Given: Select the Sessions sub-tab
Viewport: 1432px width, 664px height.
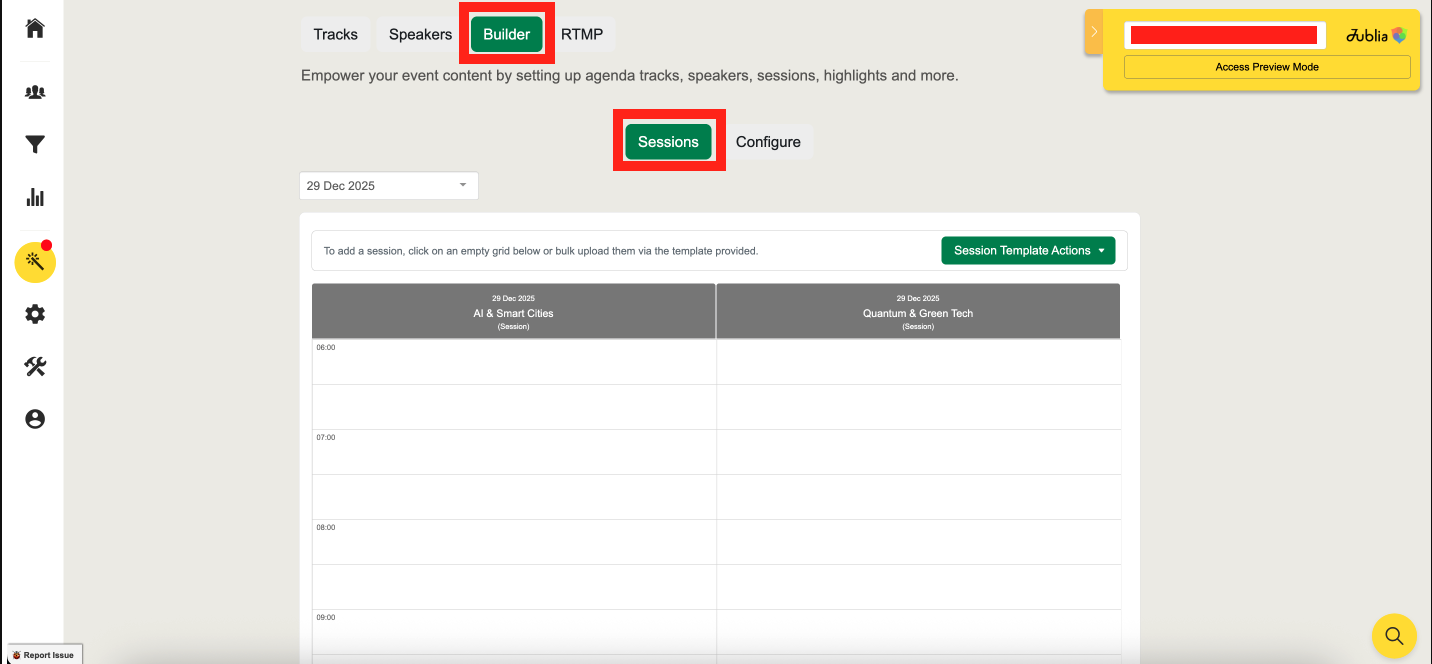Looking at the screenshot, I should tap(668, 142).
